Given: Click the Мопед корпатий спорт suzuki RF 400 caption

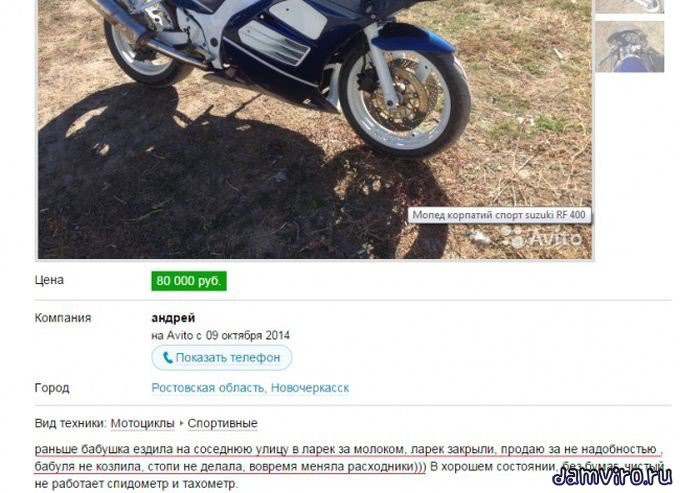Looking at the screenshot, I should click(x=499, y=215).
